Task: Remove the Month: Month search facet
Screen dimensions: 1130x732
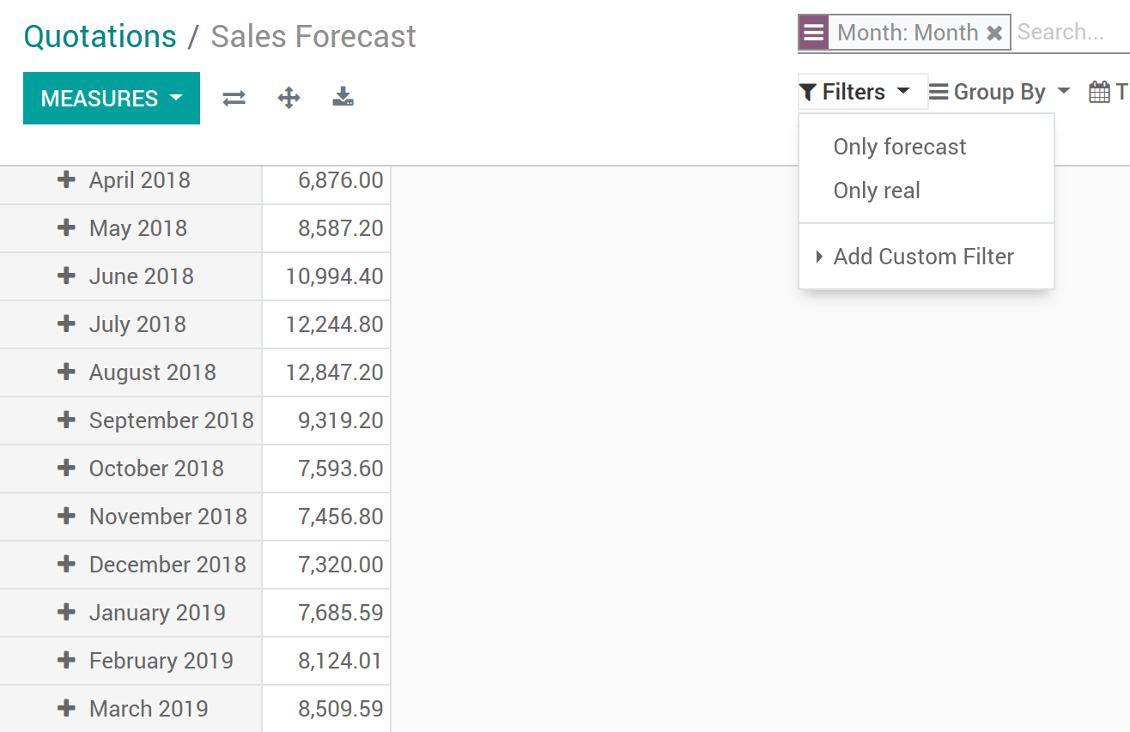Action: [995, 33]
